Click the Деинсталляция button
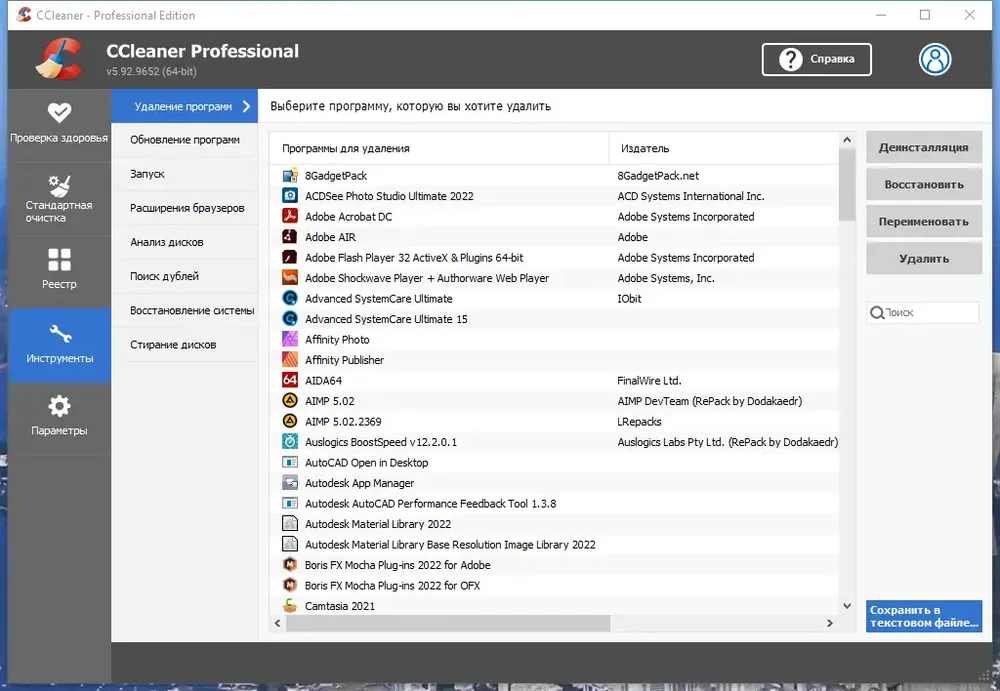 click(923, 147)
